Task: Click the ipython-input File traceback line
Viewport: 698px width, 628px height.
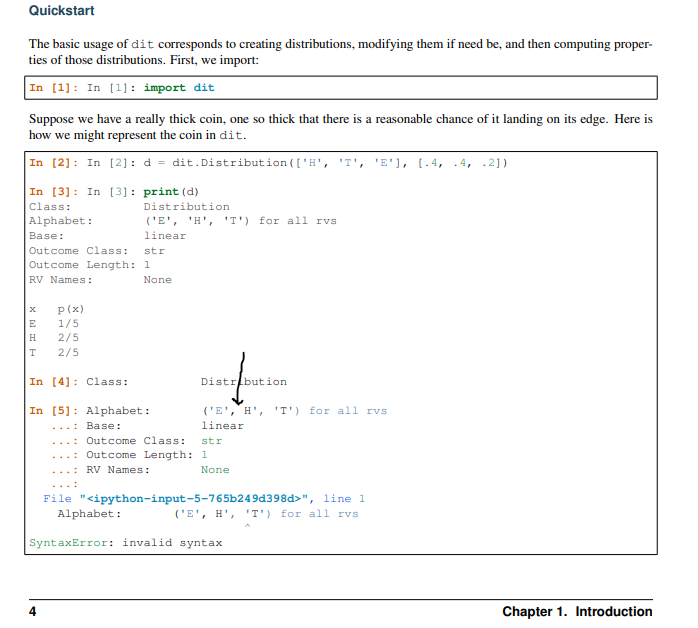Action: coord(204,498)
